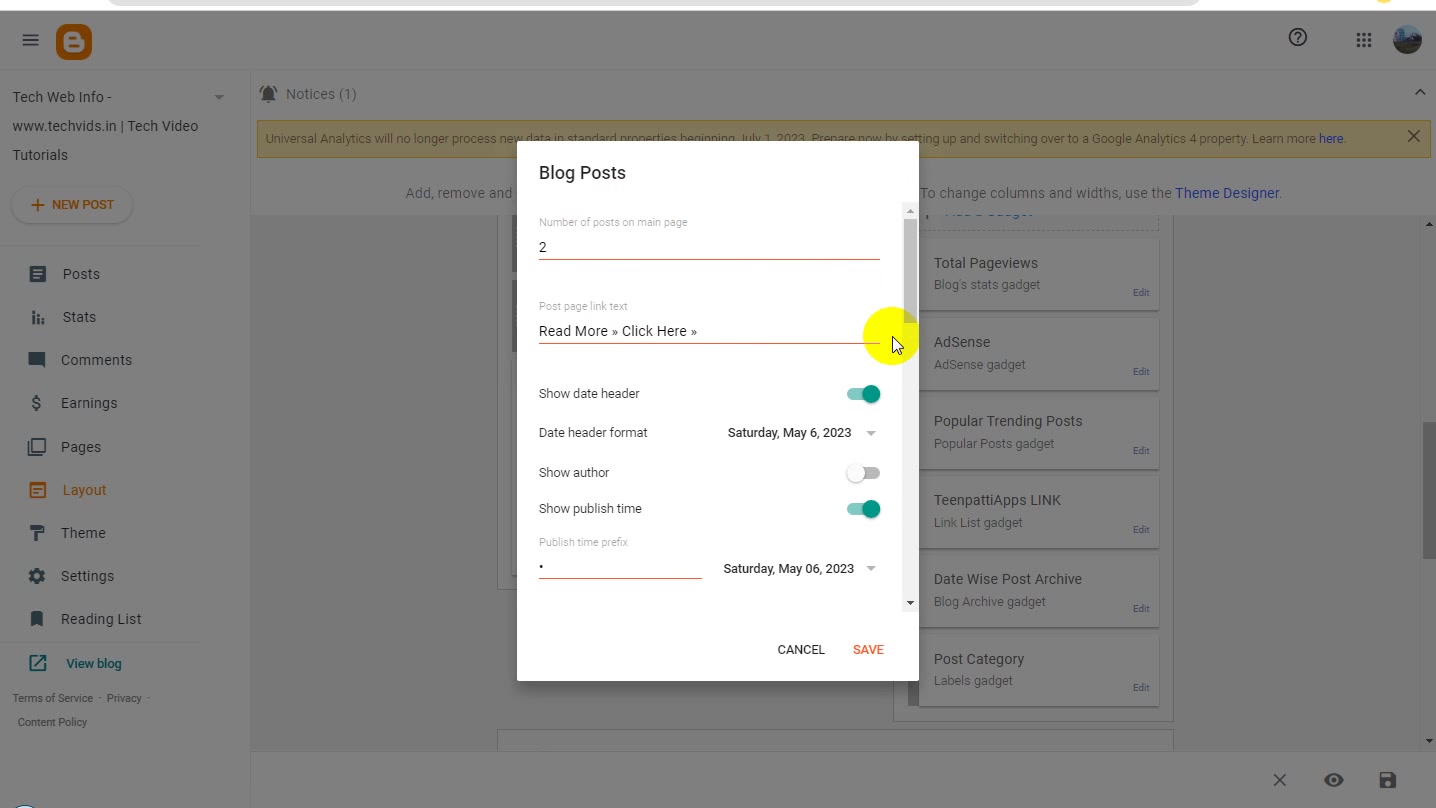Click CANCEL in the Blog Posts dialog
Screen dimensions: 1436x808
tap(801, 650)
